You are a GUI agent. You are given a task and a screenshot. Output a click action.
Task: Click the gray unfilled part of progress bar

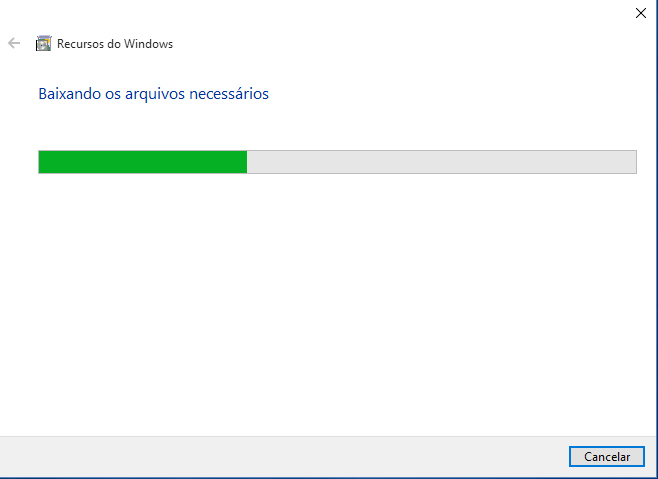[x=441, y=162]
